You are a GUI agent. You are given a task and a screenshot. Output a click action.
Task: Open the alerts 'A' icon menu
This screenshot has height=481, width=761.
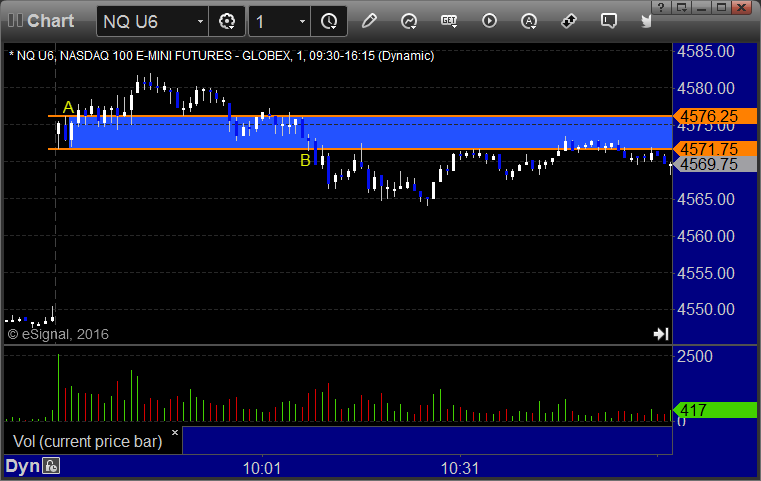(x=529, y=21)
